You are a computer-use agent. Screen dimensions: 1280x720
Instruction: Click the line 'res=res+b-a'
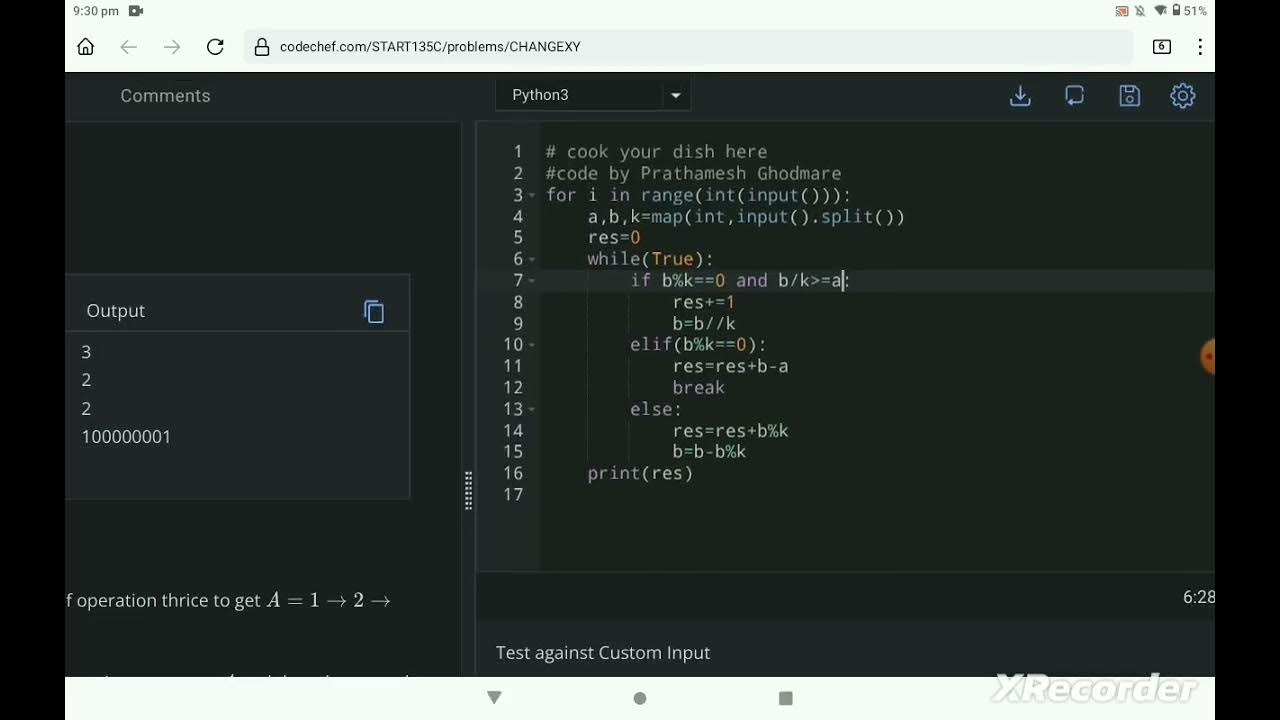pos(730,367)
